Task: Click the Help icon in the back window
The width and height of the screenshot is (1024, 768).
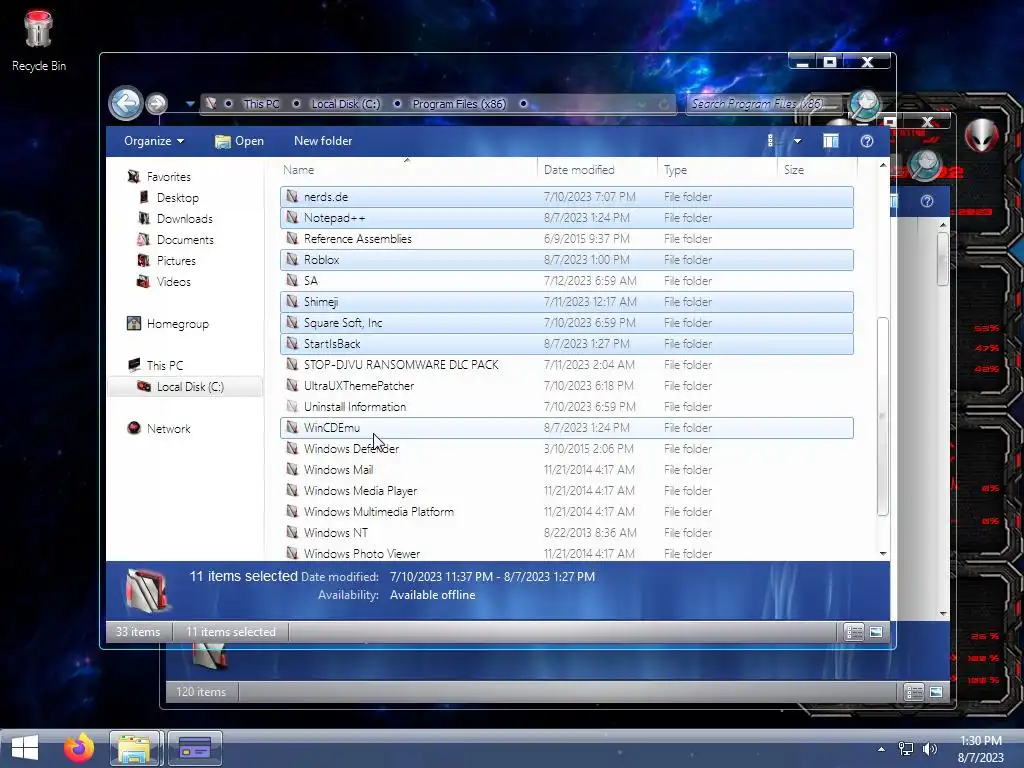Action: point(927,201)
